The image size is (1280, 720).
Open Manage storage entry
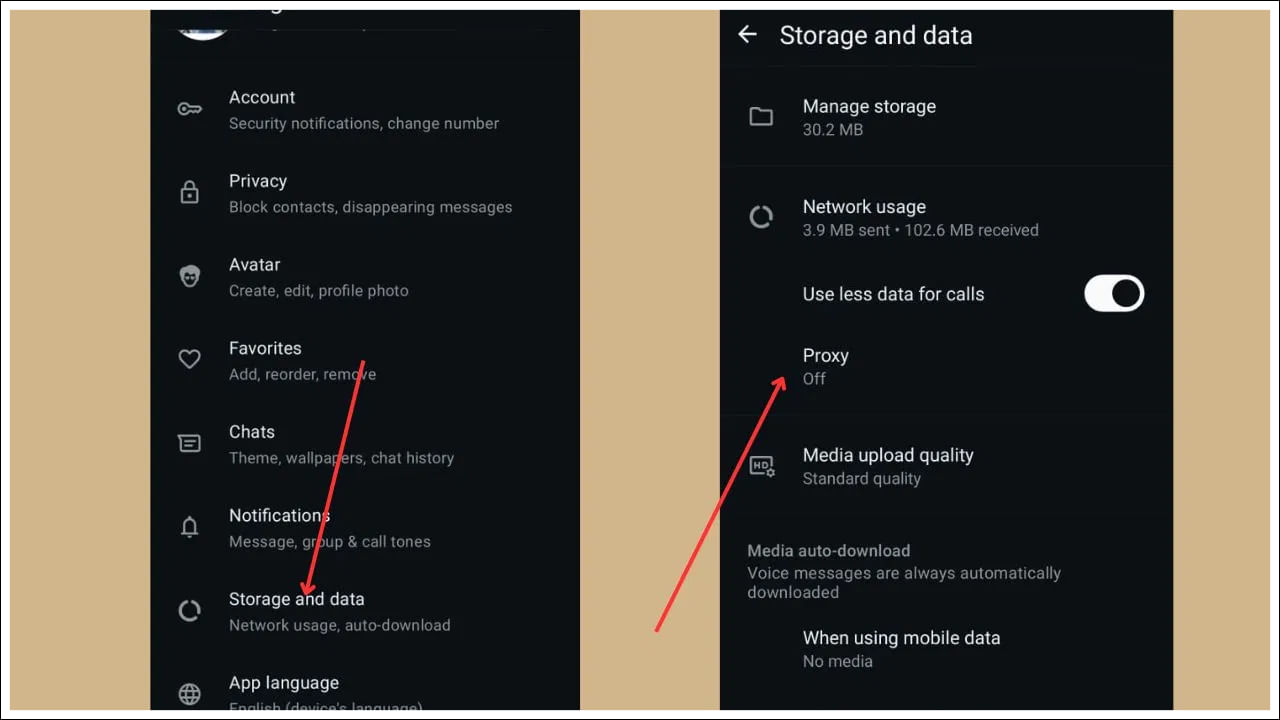(869, 117)
